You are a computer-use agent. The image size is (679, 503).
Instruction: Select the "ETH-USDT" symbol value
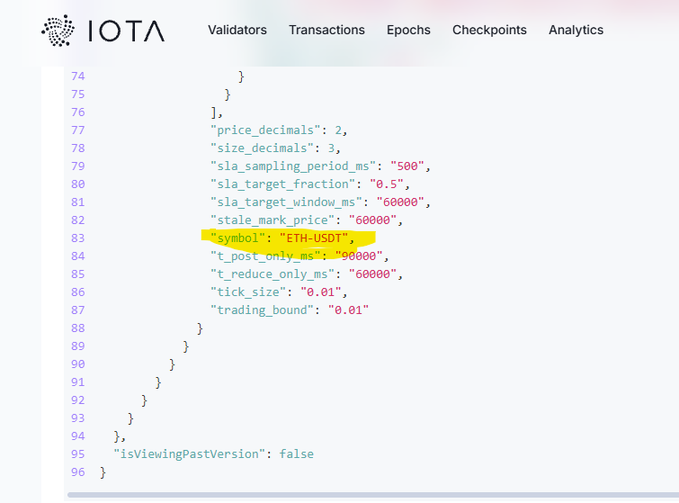[314, 238]
